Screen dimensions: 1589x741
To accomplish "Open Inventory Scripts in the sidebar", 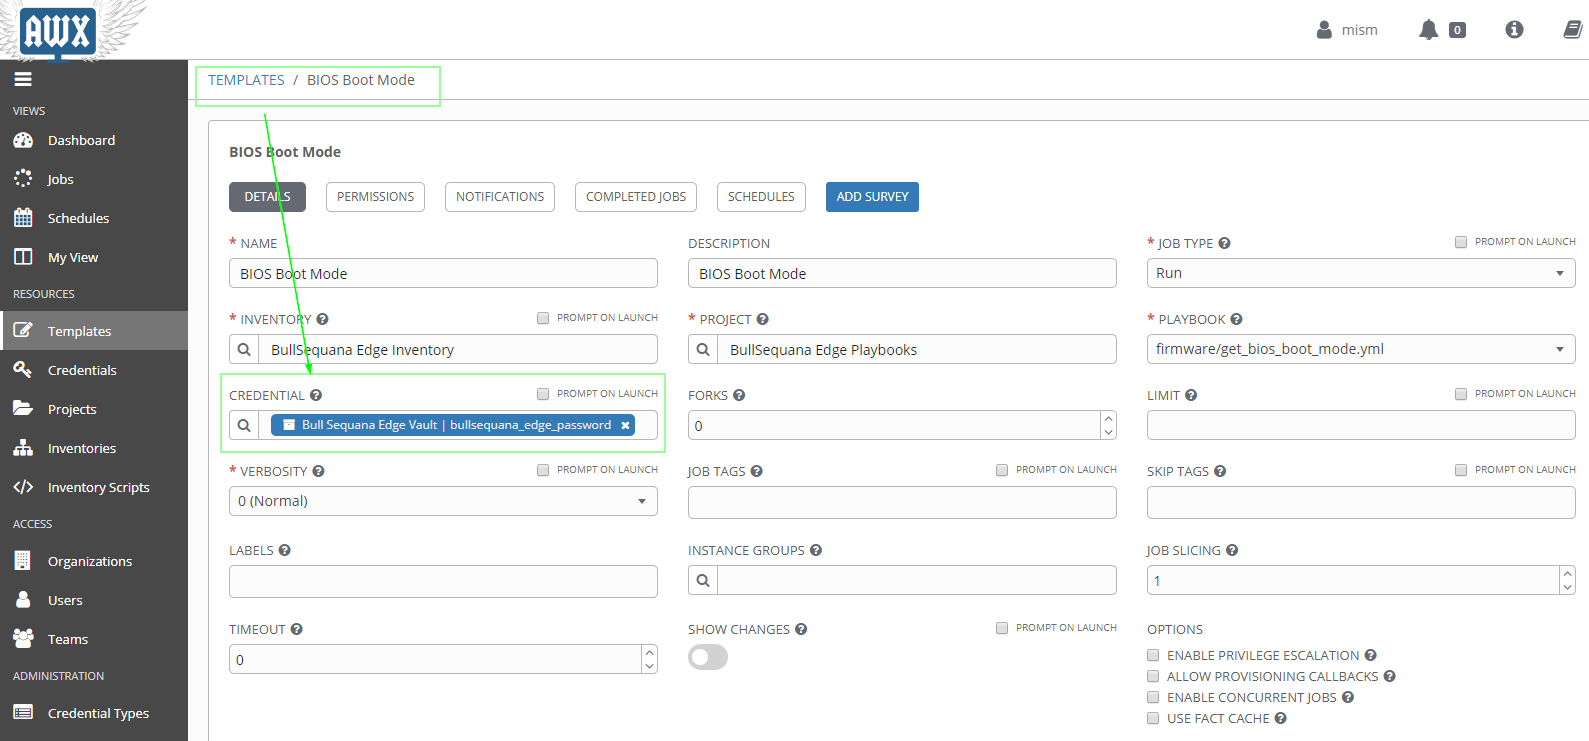I will click(x=94, y=487).
